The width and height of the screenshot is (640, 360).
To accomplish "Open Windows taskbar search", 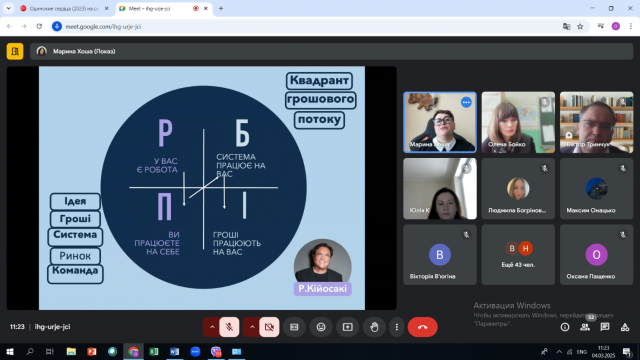I will pyautogui.click(x=30, y=351).
